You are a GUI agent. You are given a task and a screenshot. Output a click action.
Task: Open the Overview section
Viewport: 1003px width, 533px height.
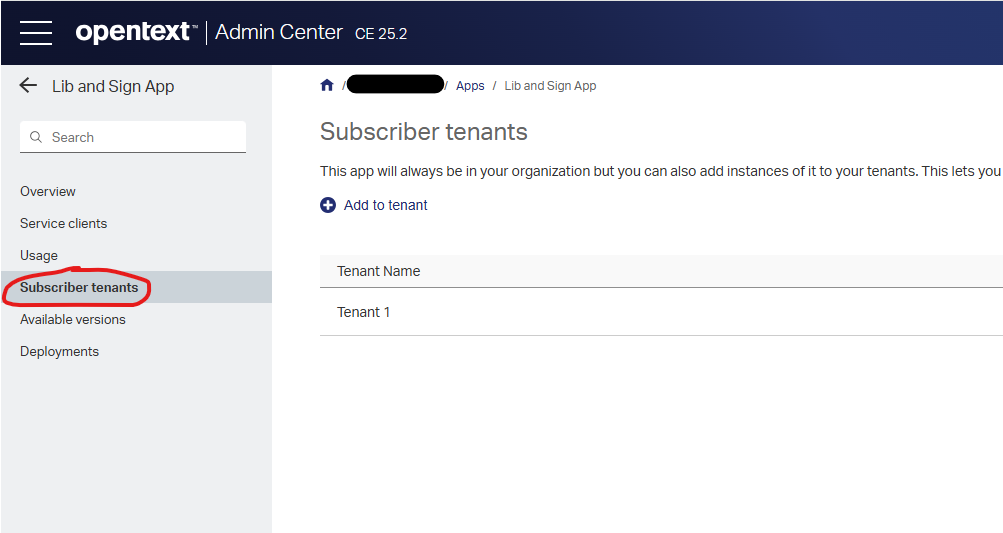click(47, 191)
